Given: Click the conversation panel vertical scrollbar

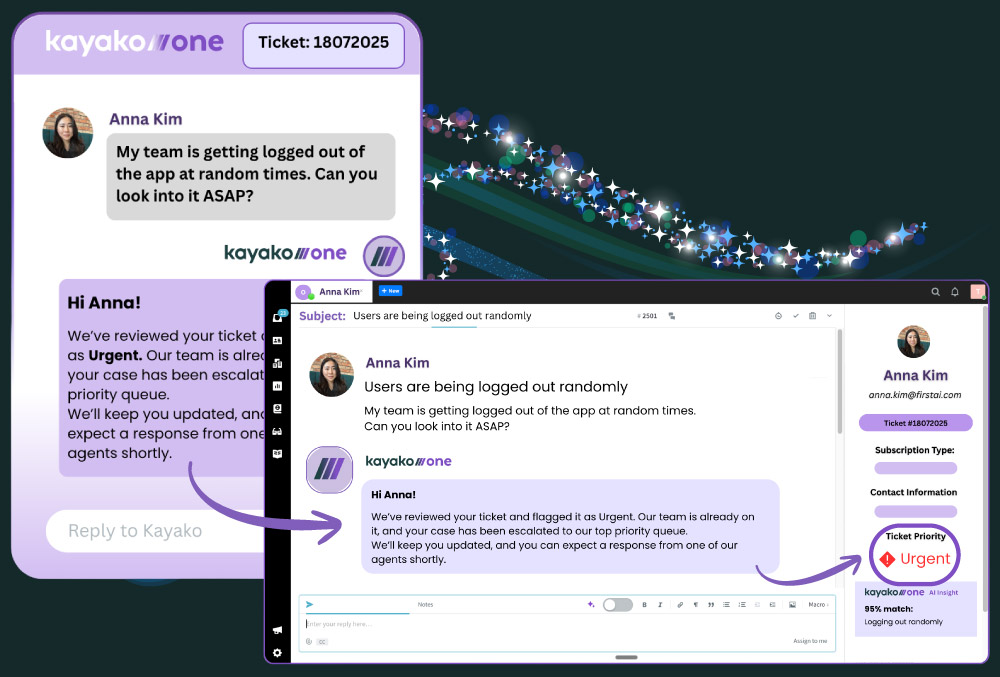Looking at the screenshot, I should click(839, 381).
